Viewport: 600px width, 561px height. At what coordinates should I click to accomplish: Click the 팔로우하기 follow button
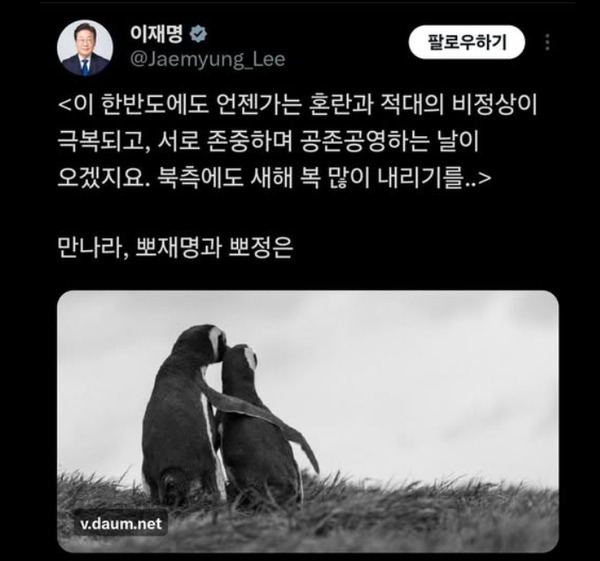click(467, 42)
